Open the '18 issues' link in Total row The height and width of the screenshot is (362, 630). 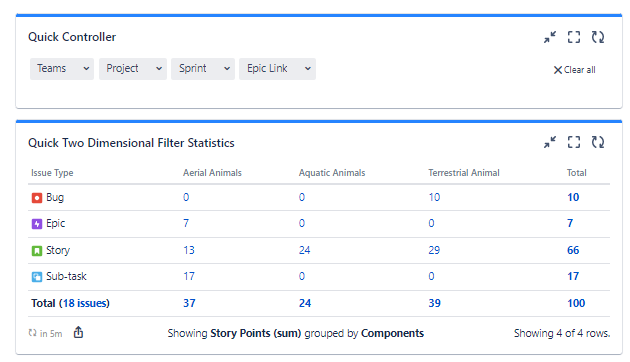tap(84, 303)
